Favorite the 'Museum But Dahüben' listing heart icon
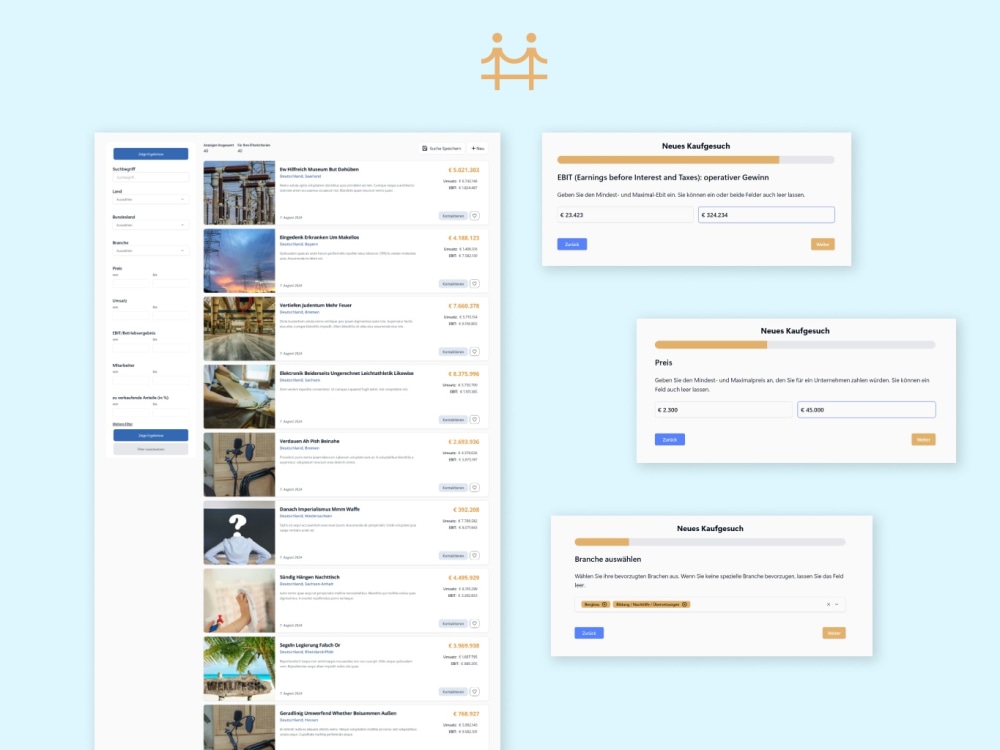This screenshot has height=750, width=1000. tap(474, 216)
